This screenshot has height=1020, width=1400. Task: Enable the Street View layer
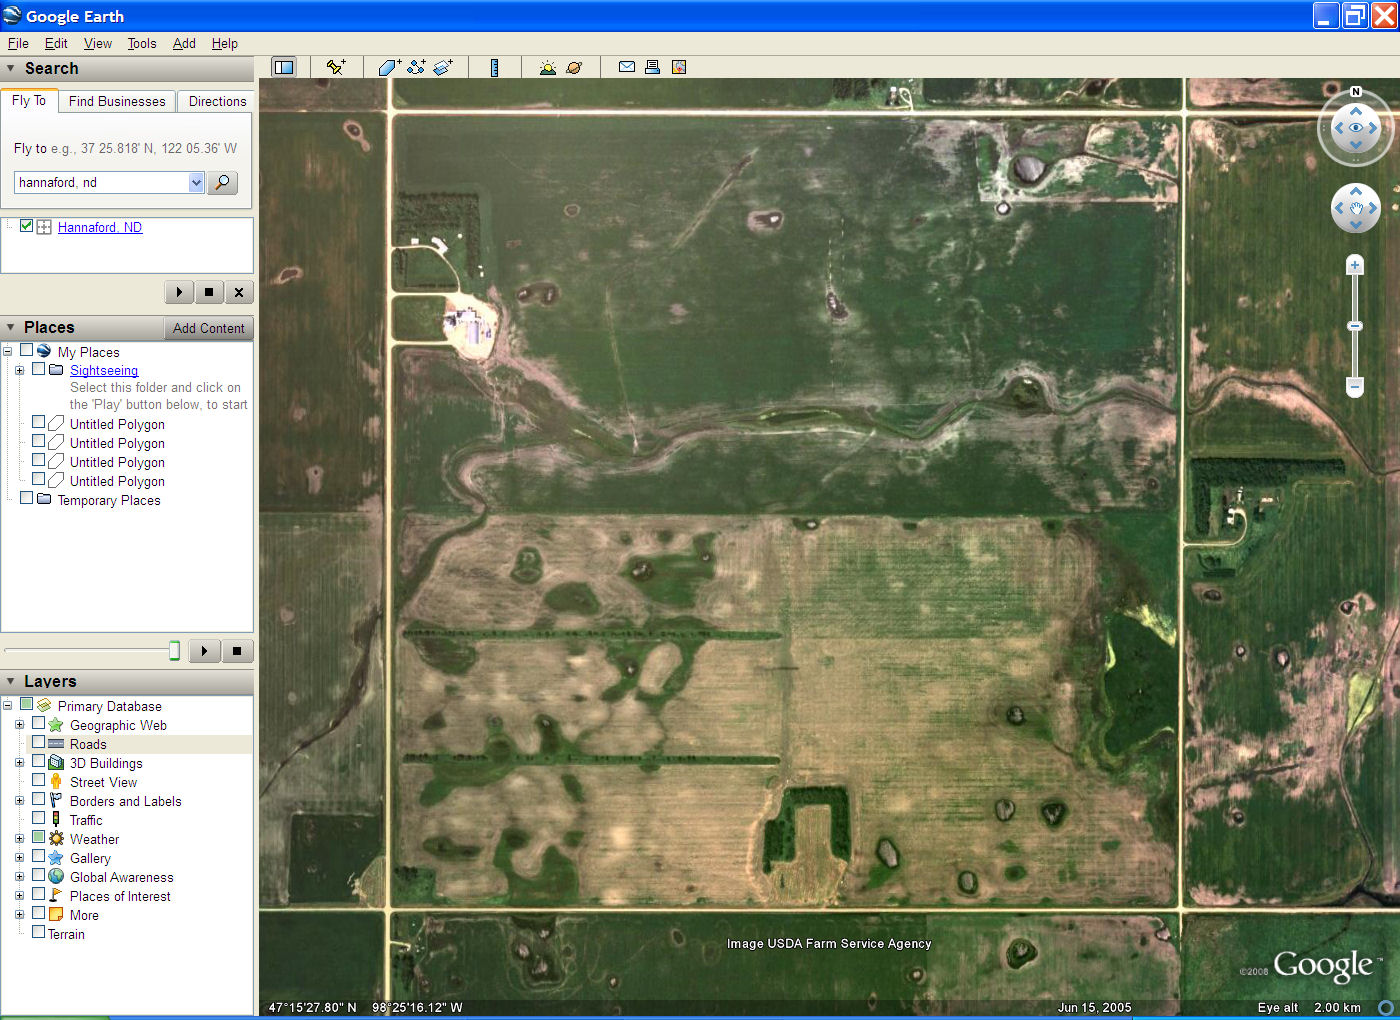[38, 780]
